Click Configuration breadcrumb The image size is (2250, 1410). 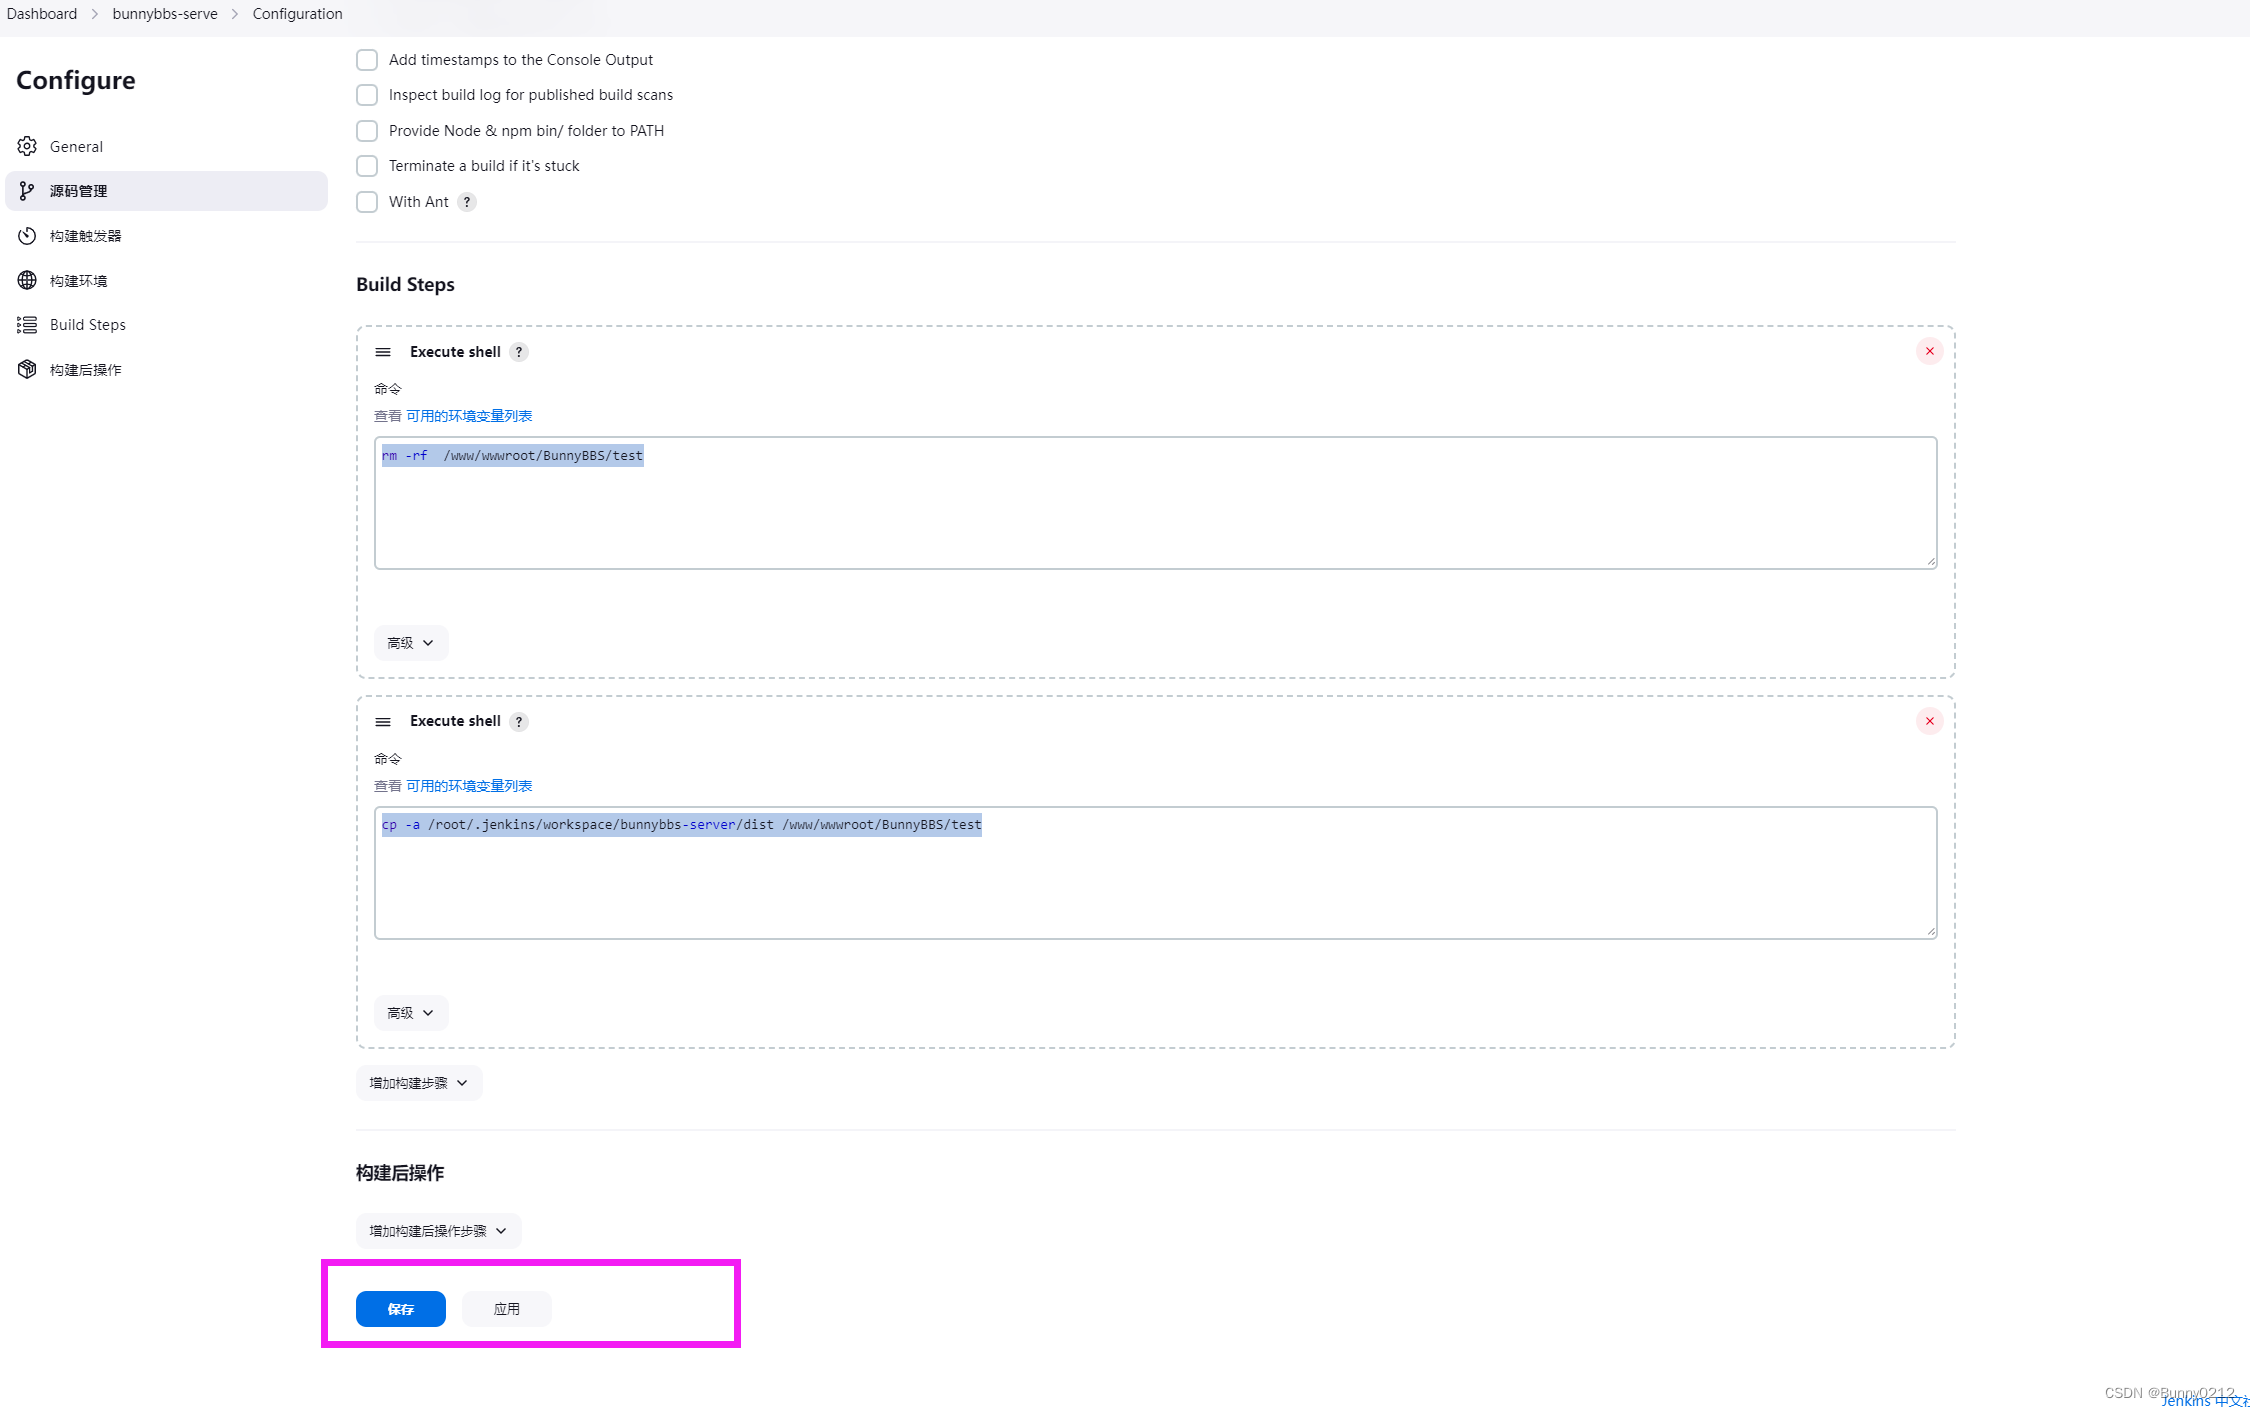point(297,14)
